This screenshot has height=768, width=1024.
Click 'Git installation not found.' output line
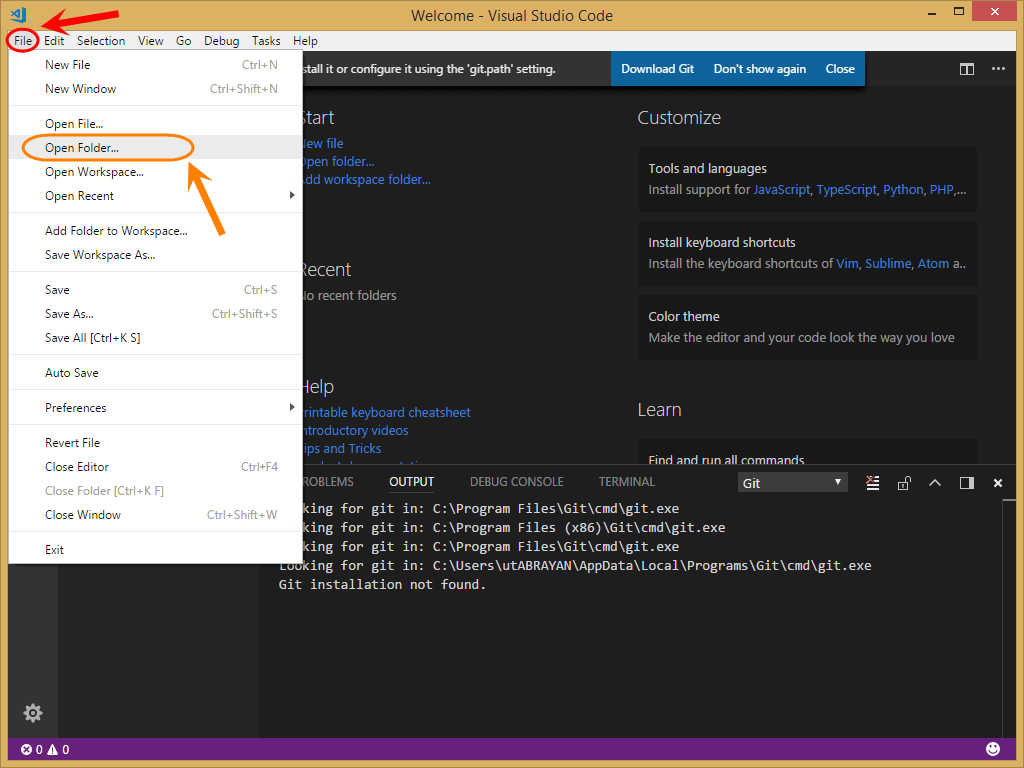tap(382, 584)
